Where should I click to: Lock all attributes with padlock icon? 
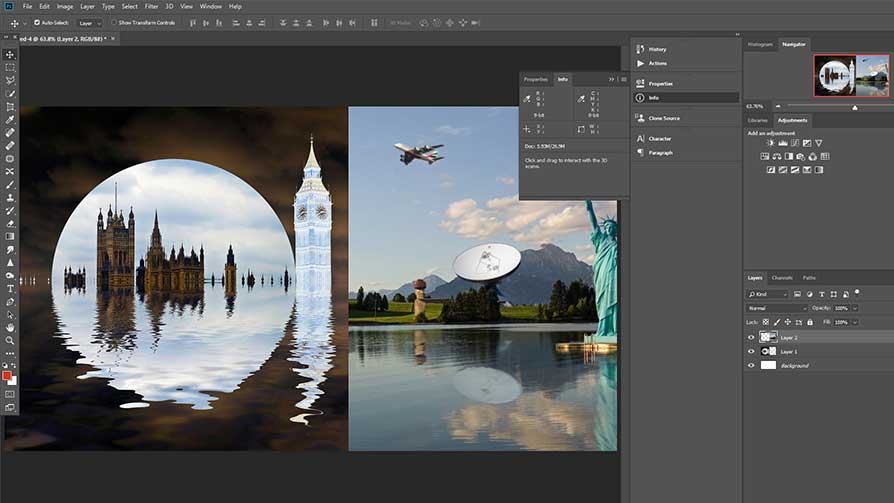tap(810, 322)
